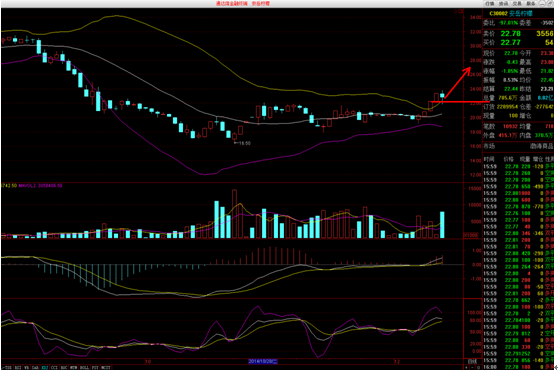
Task: Click the 交易 button in top bar
Action: (517, 4)
